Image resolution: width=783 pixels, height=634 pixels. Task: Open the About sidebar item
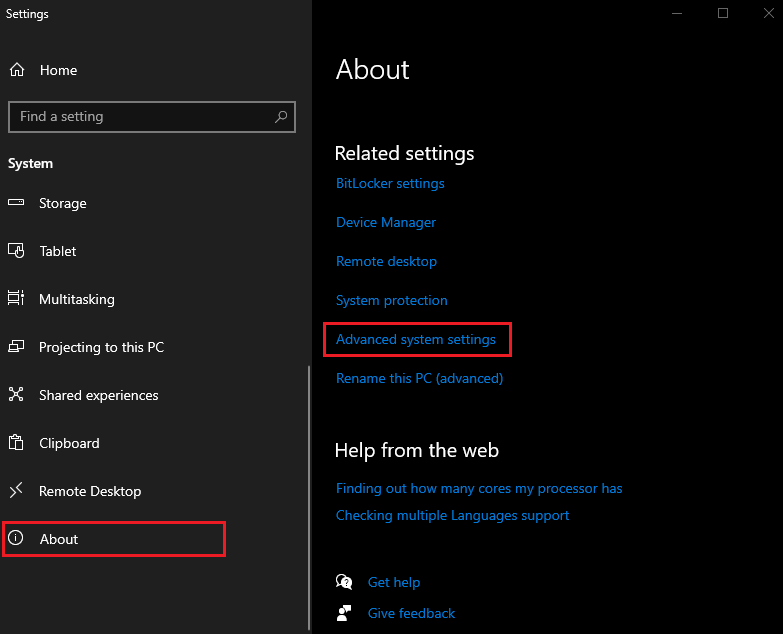114,539
